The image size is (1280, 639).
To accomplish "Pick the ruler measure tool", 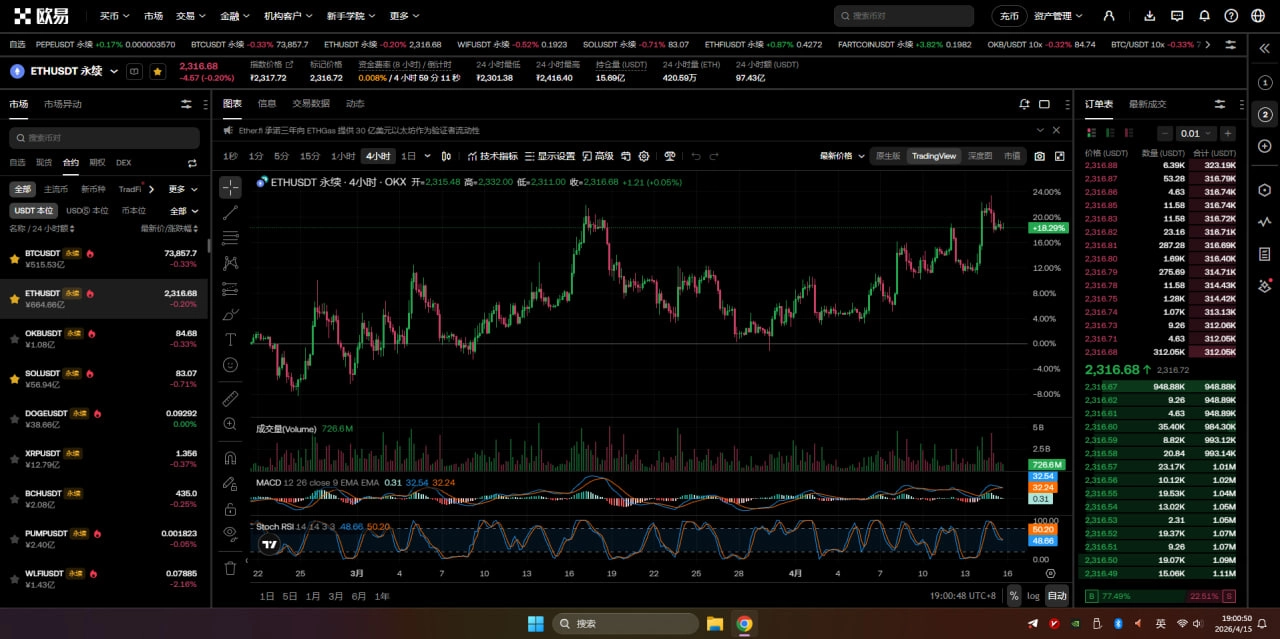I will tap(230, 399).
